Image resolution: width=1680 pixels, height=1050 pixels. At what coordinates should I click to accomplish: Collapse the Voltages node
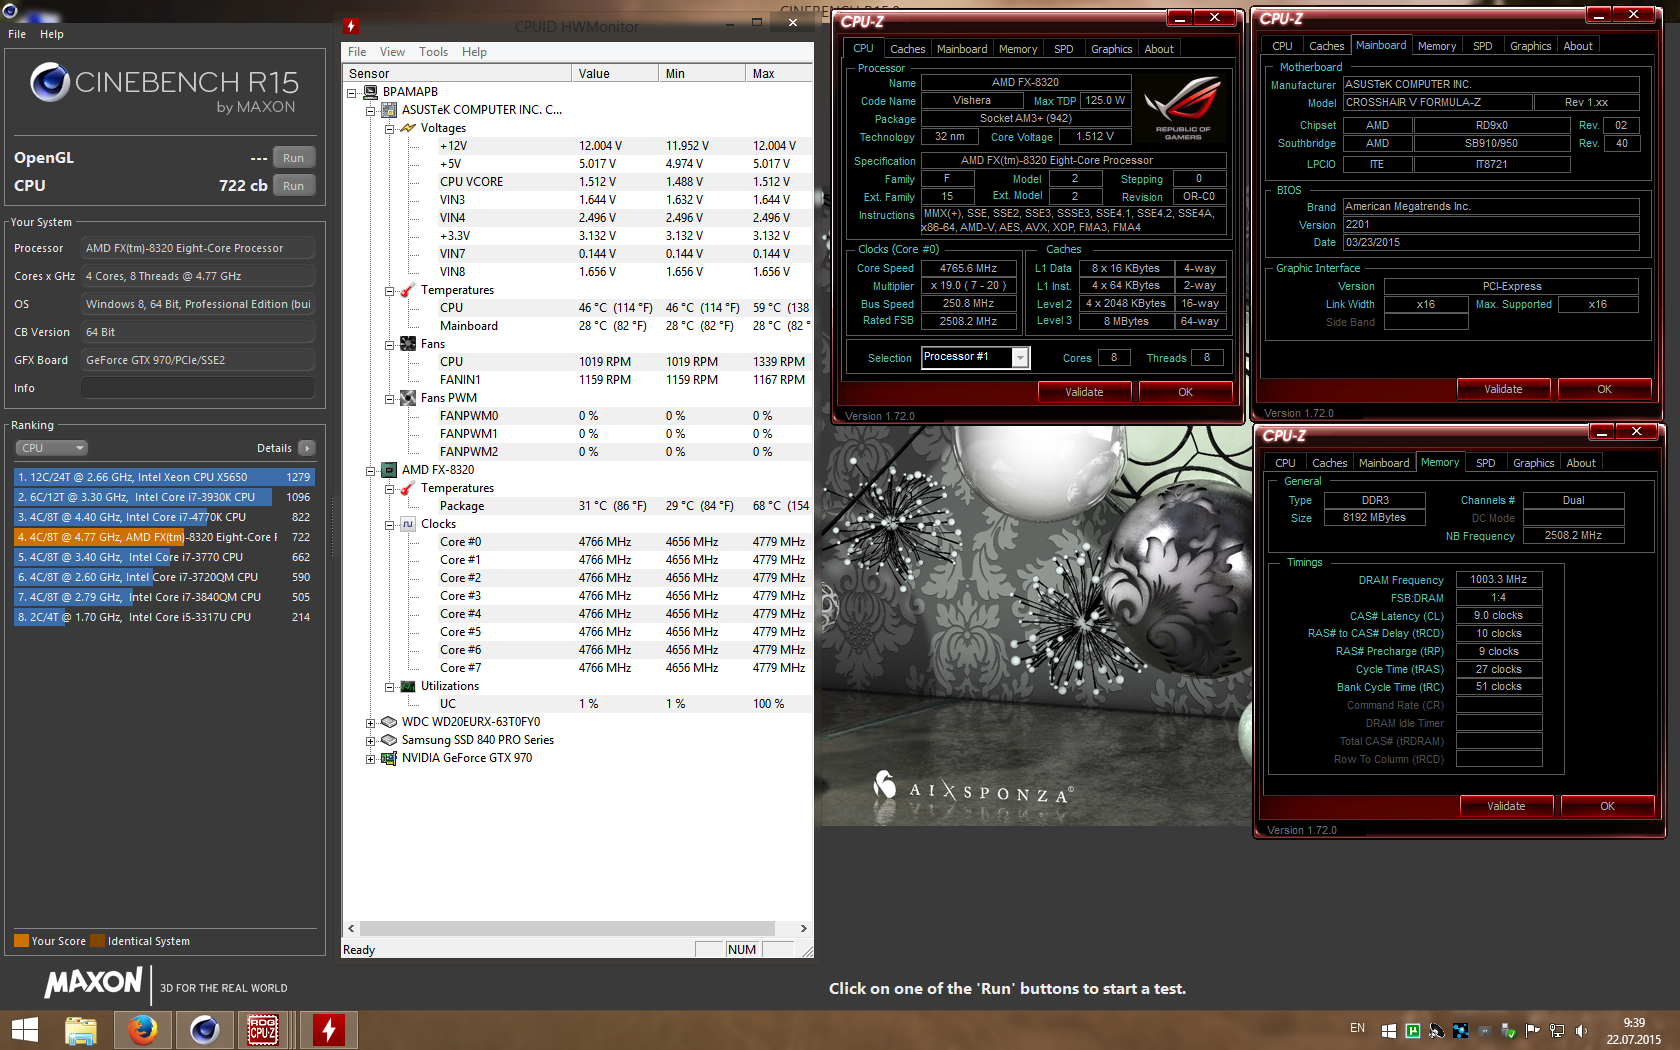[390, 129]
